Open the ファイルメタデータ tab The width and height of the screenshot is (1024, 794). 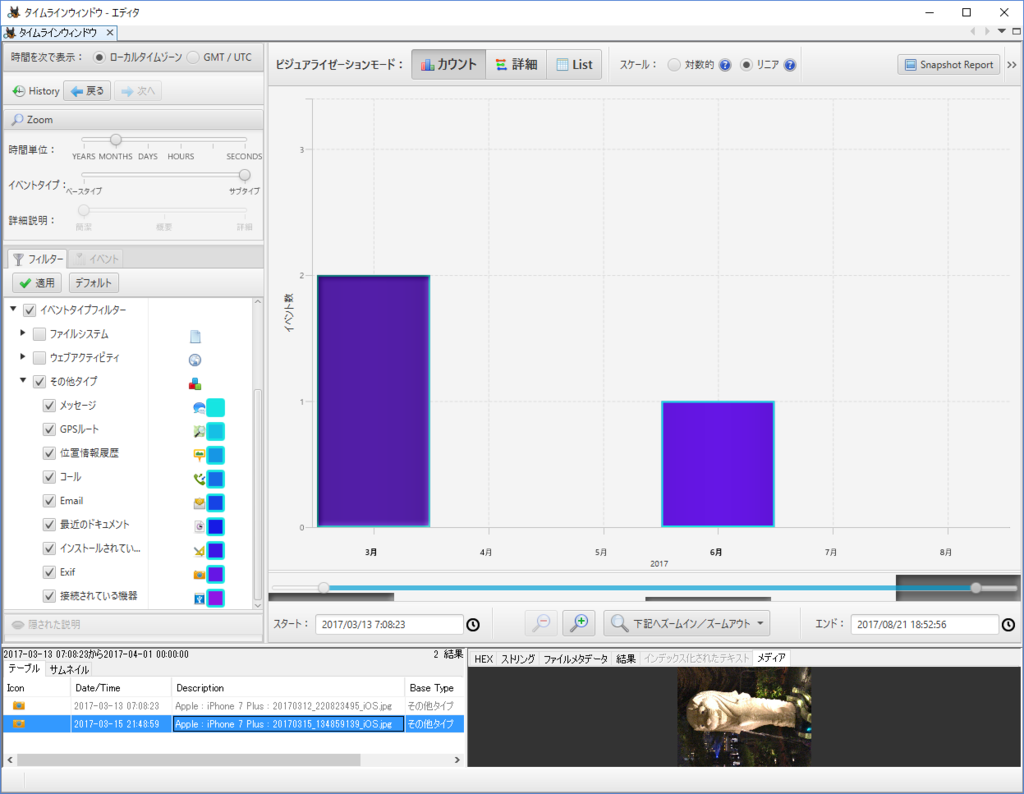(575, 659)
